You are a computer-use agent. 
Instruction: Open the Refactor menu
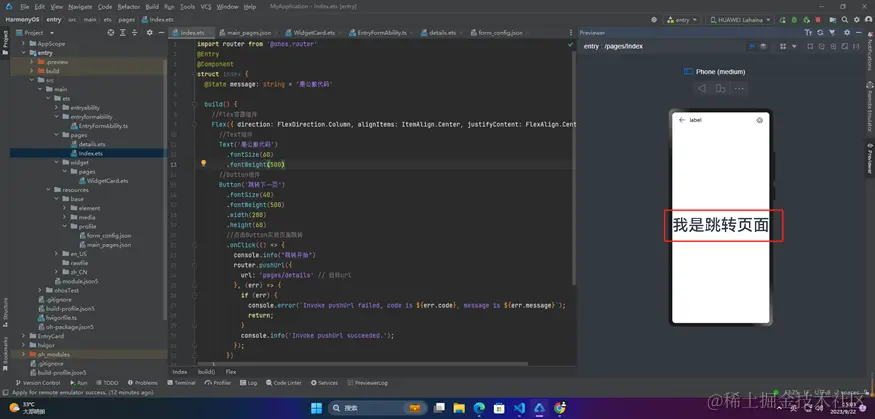[129, 7]
